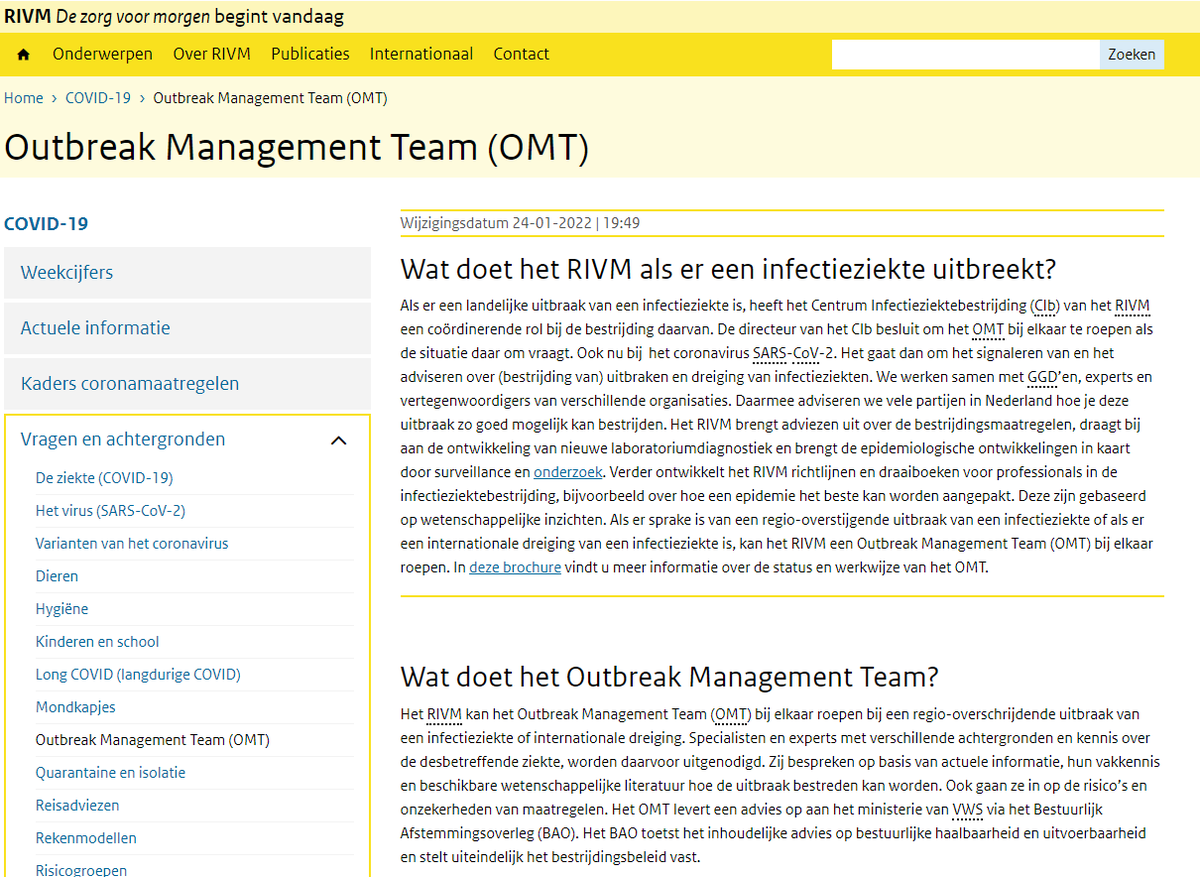This screenshot has width=1200, height=877.
Task: Open the Over RIVM menu
Action: 212,54
